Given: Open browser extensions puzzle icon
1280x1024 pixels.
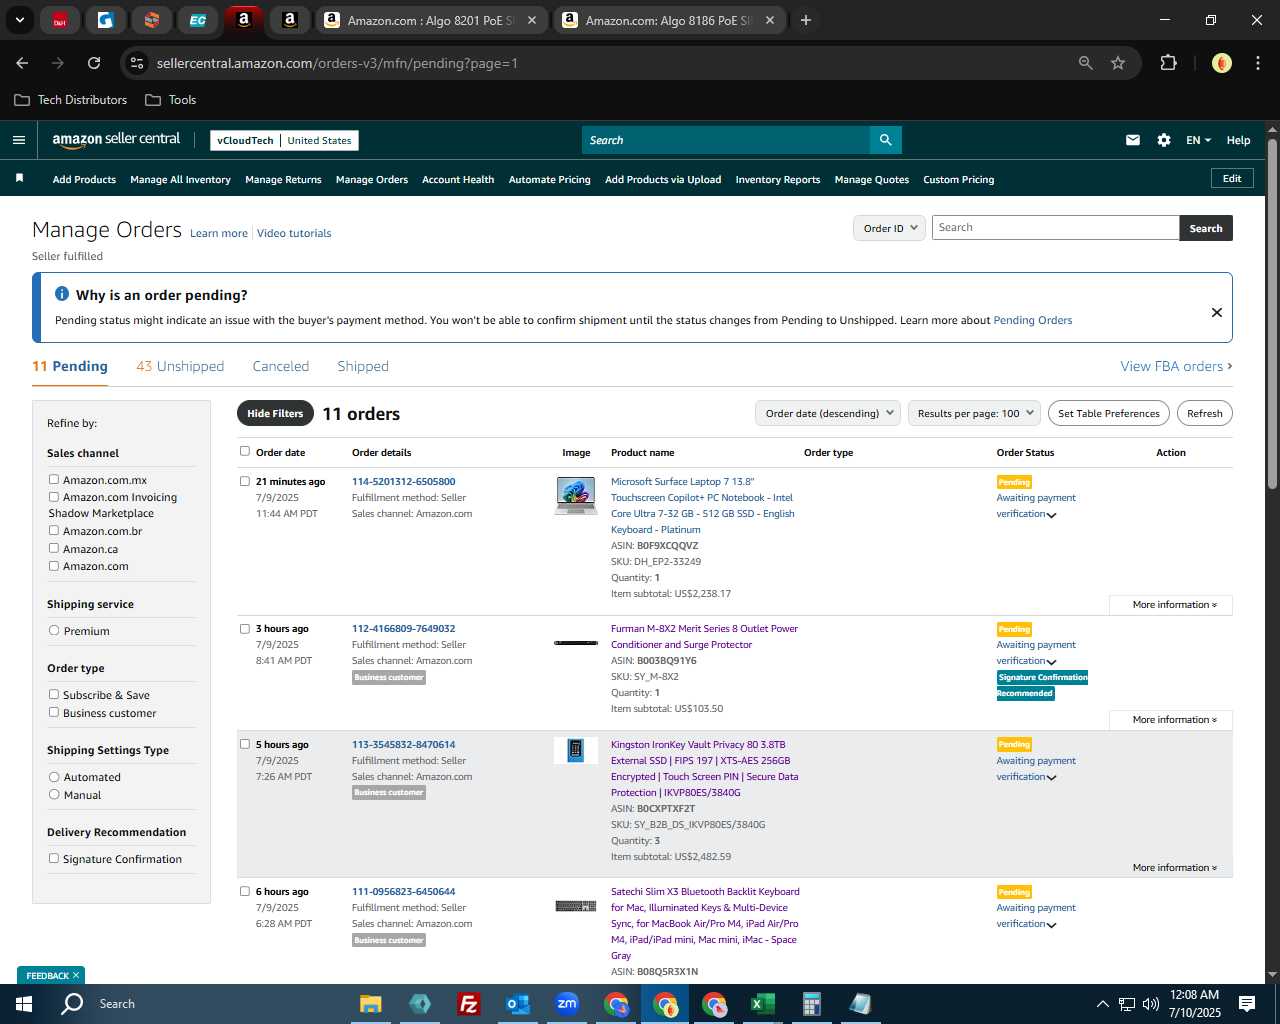Looking at the screenshot, I should coord(1168,63).
